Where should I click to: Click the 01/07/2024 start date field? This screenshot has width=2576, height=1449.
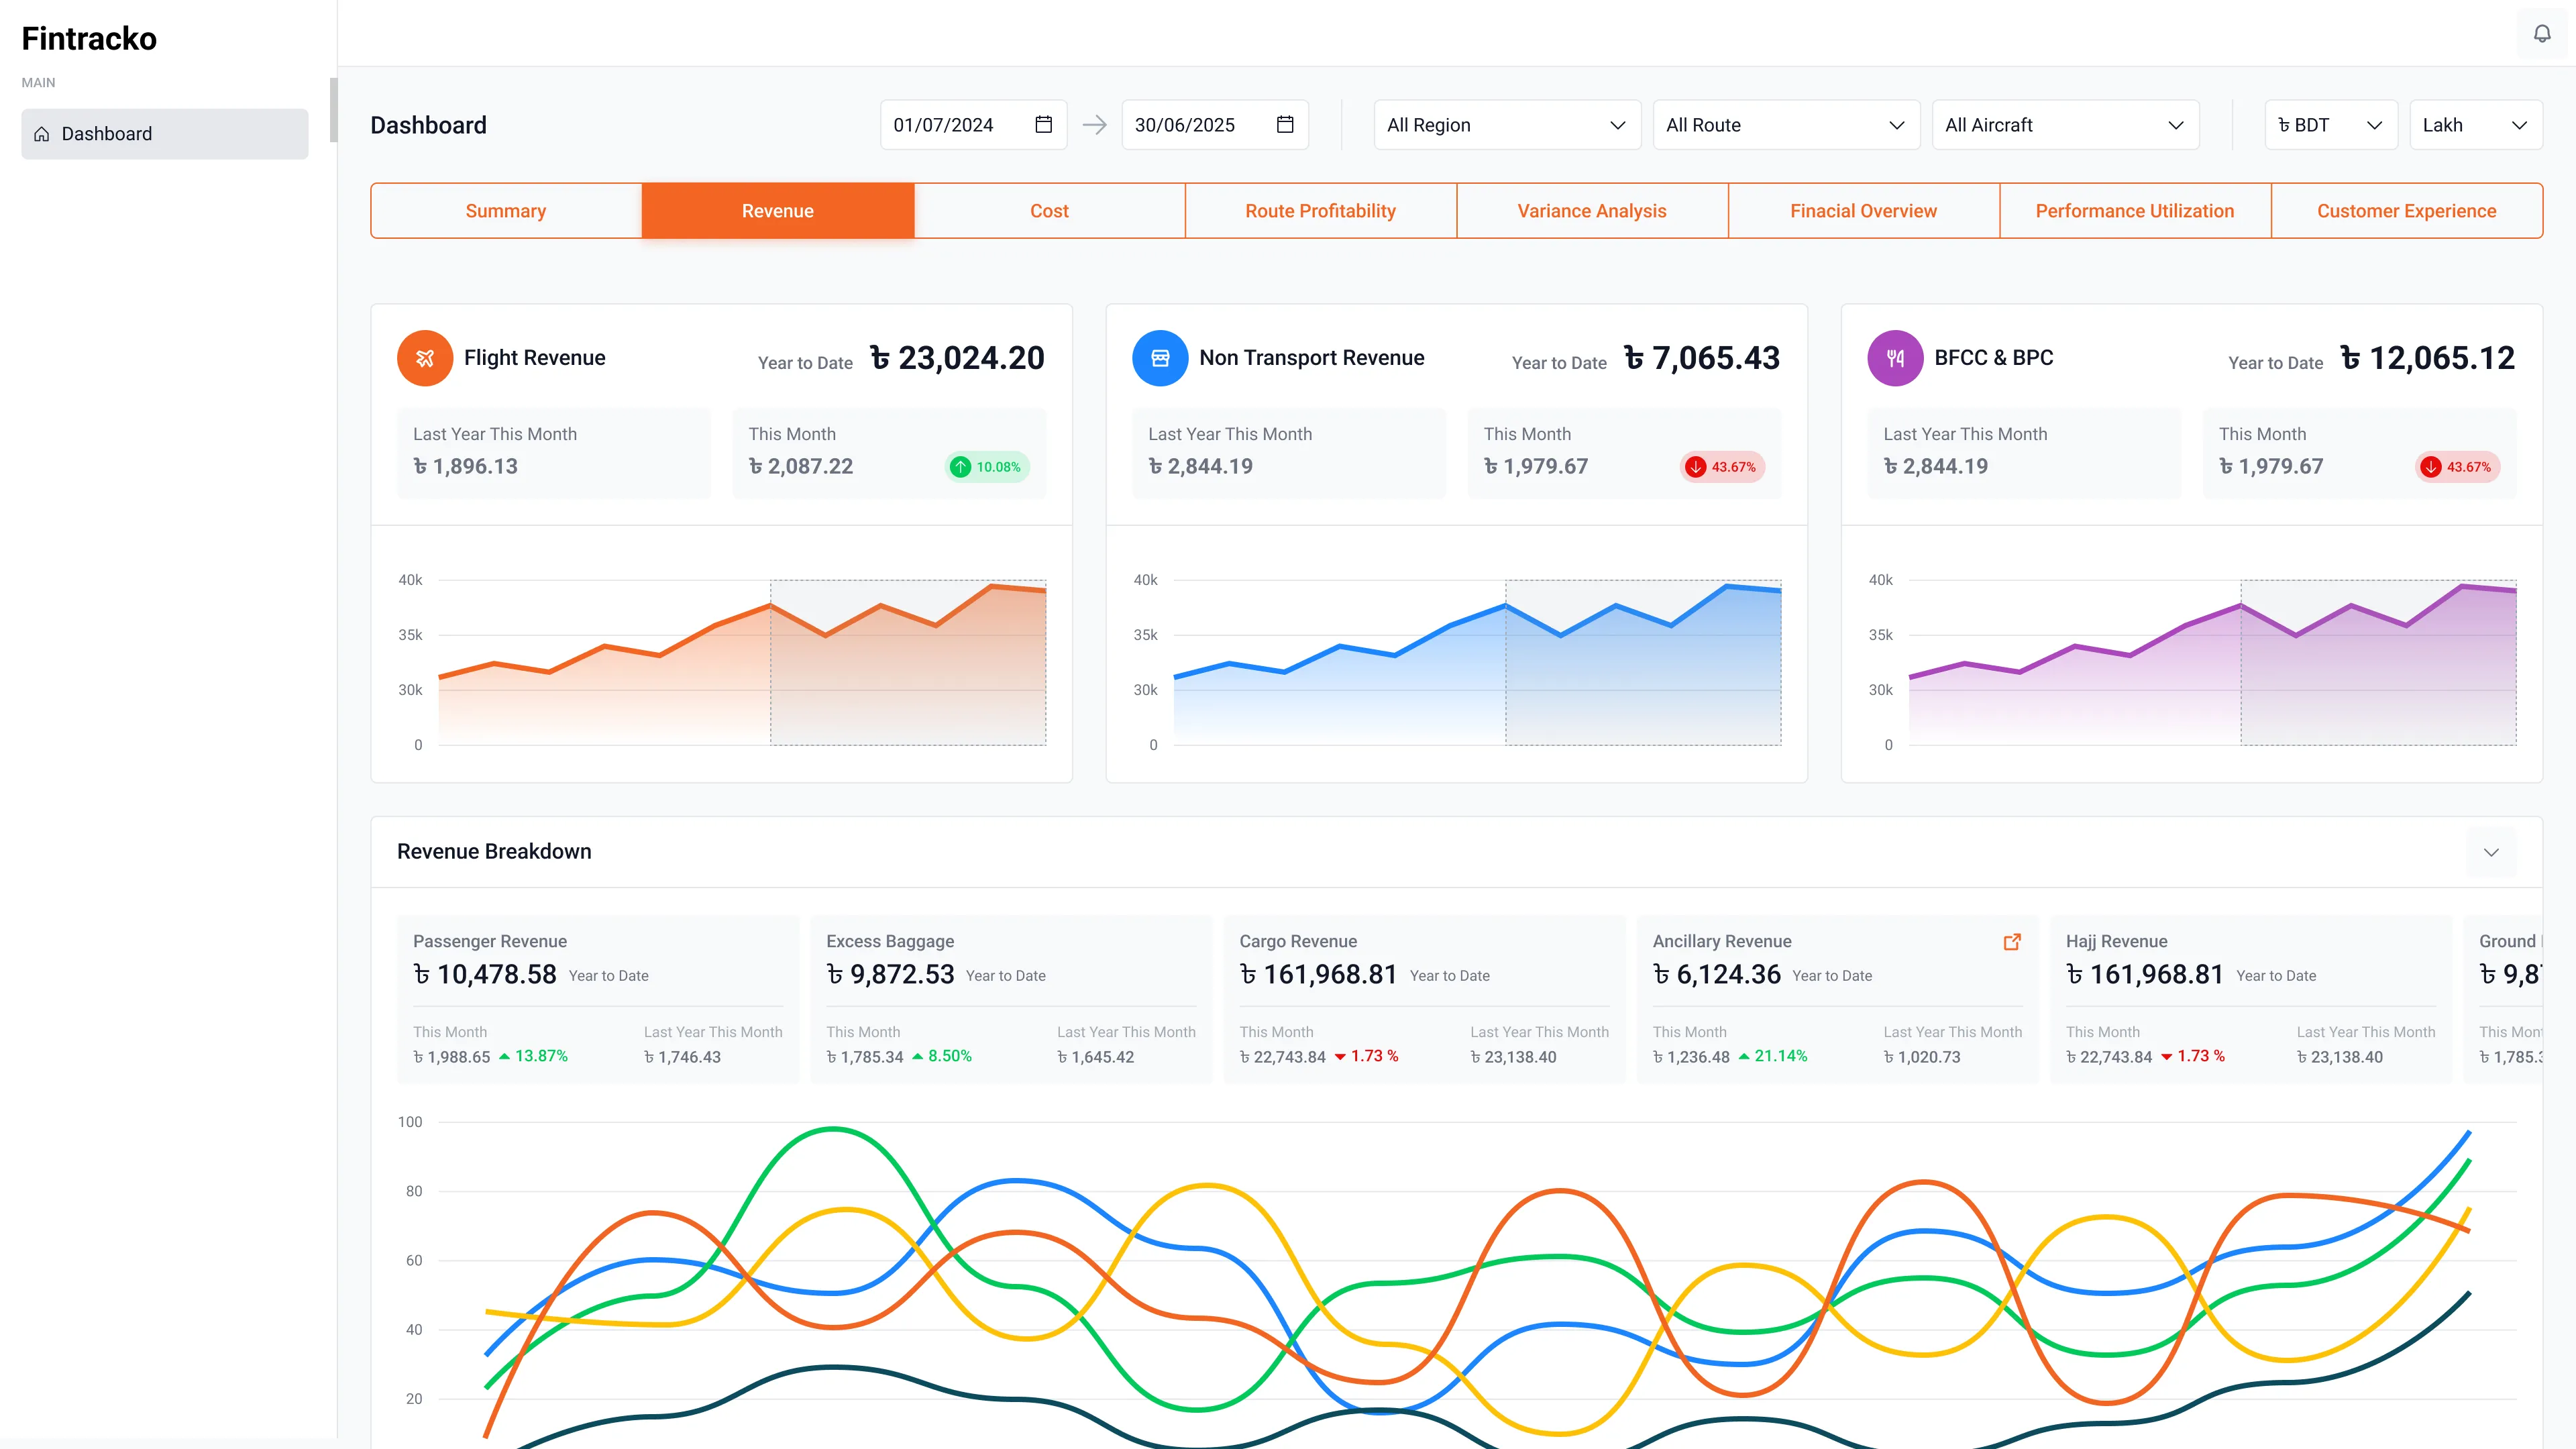pos(943,125)
